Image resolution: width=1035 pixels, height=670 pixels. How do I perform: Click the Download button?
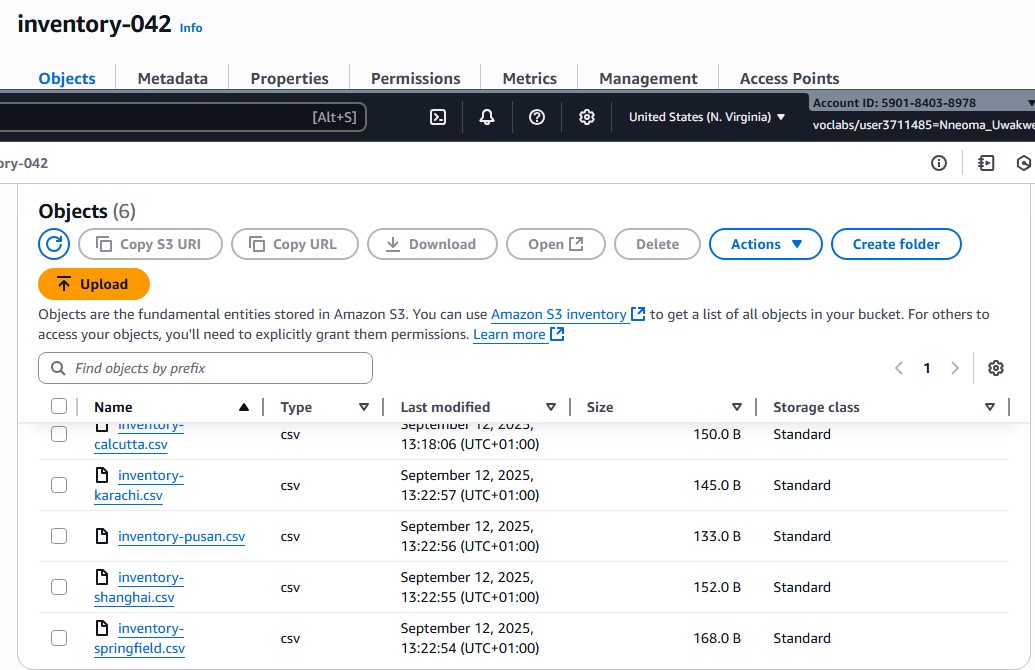tap(432, 244)
